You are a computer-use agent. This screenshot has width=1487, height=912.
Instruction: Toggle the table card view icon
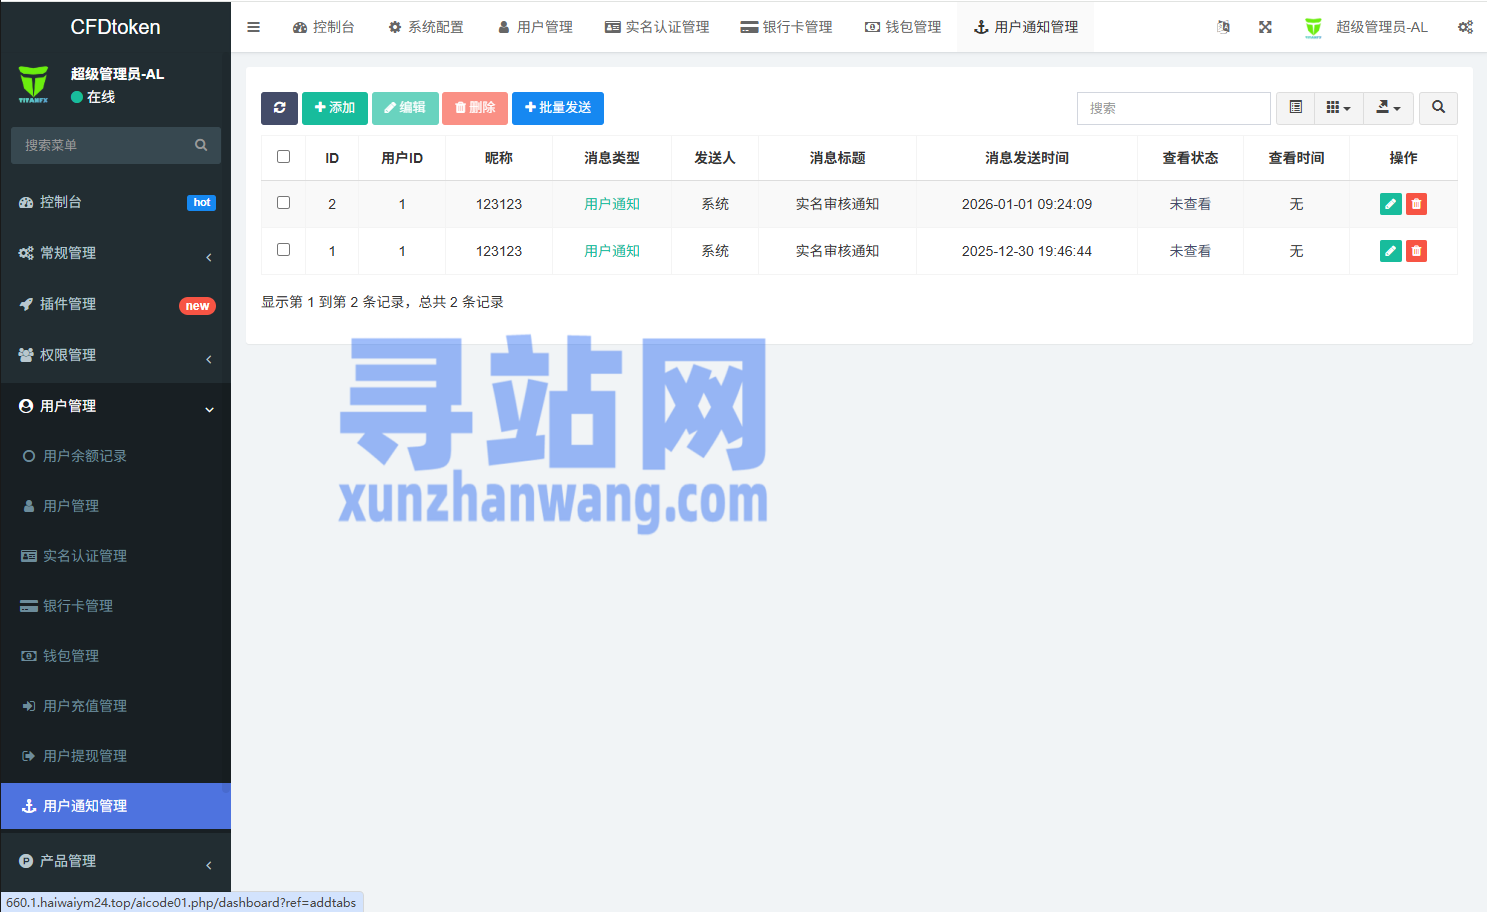1296,108
